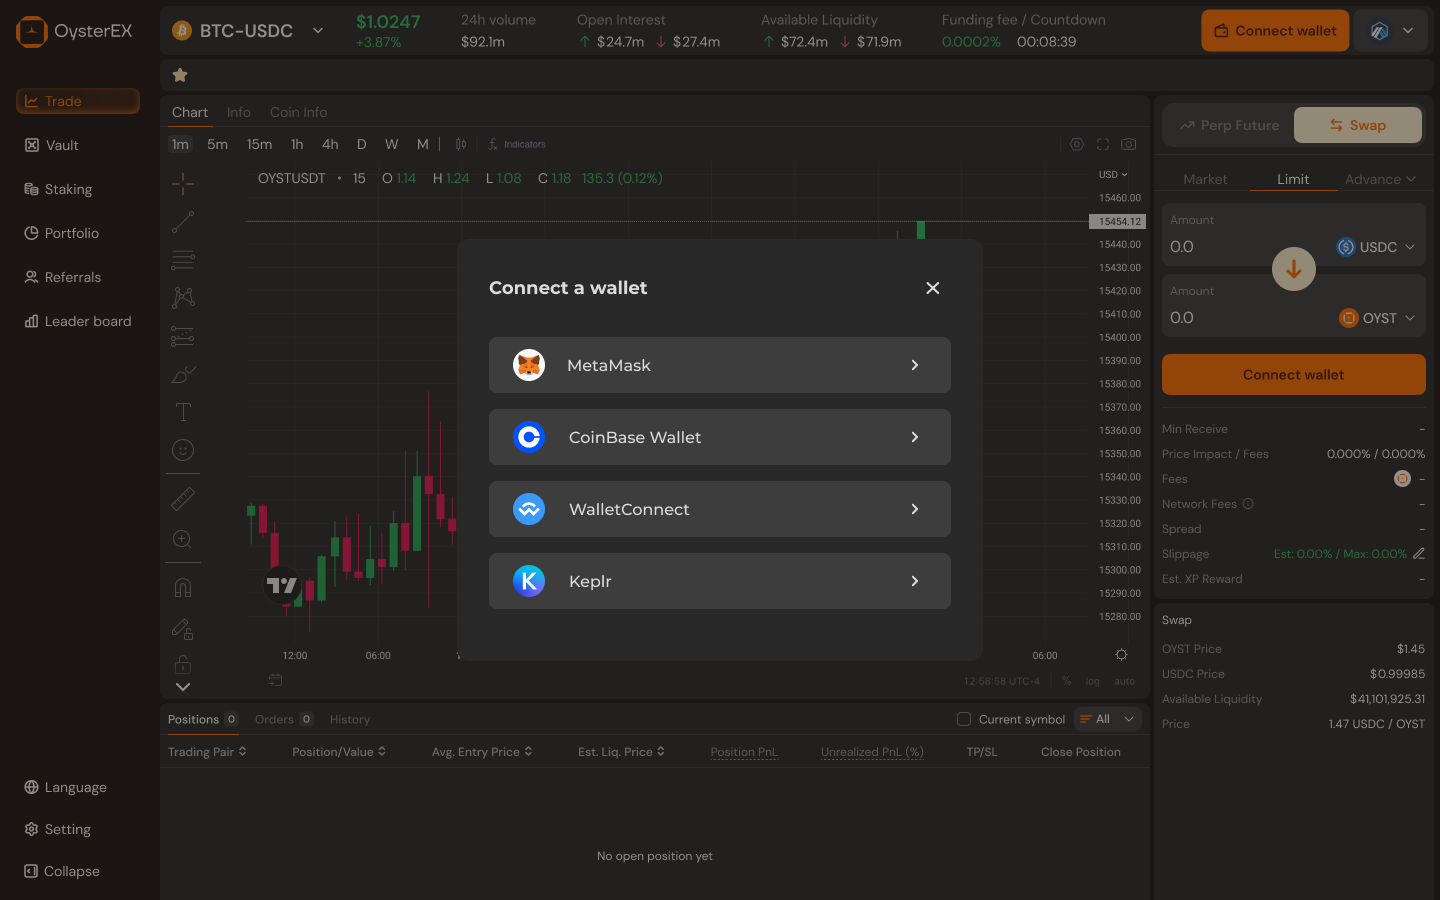Select the crosshair cursor tool
This screenshot has width=1440, height=900.
(183, 183)
